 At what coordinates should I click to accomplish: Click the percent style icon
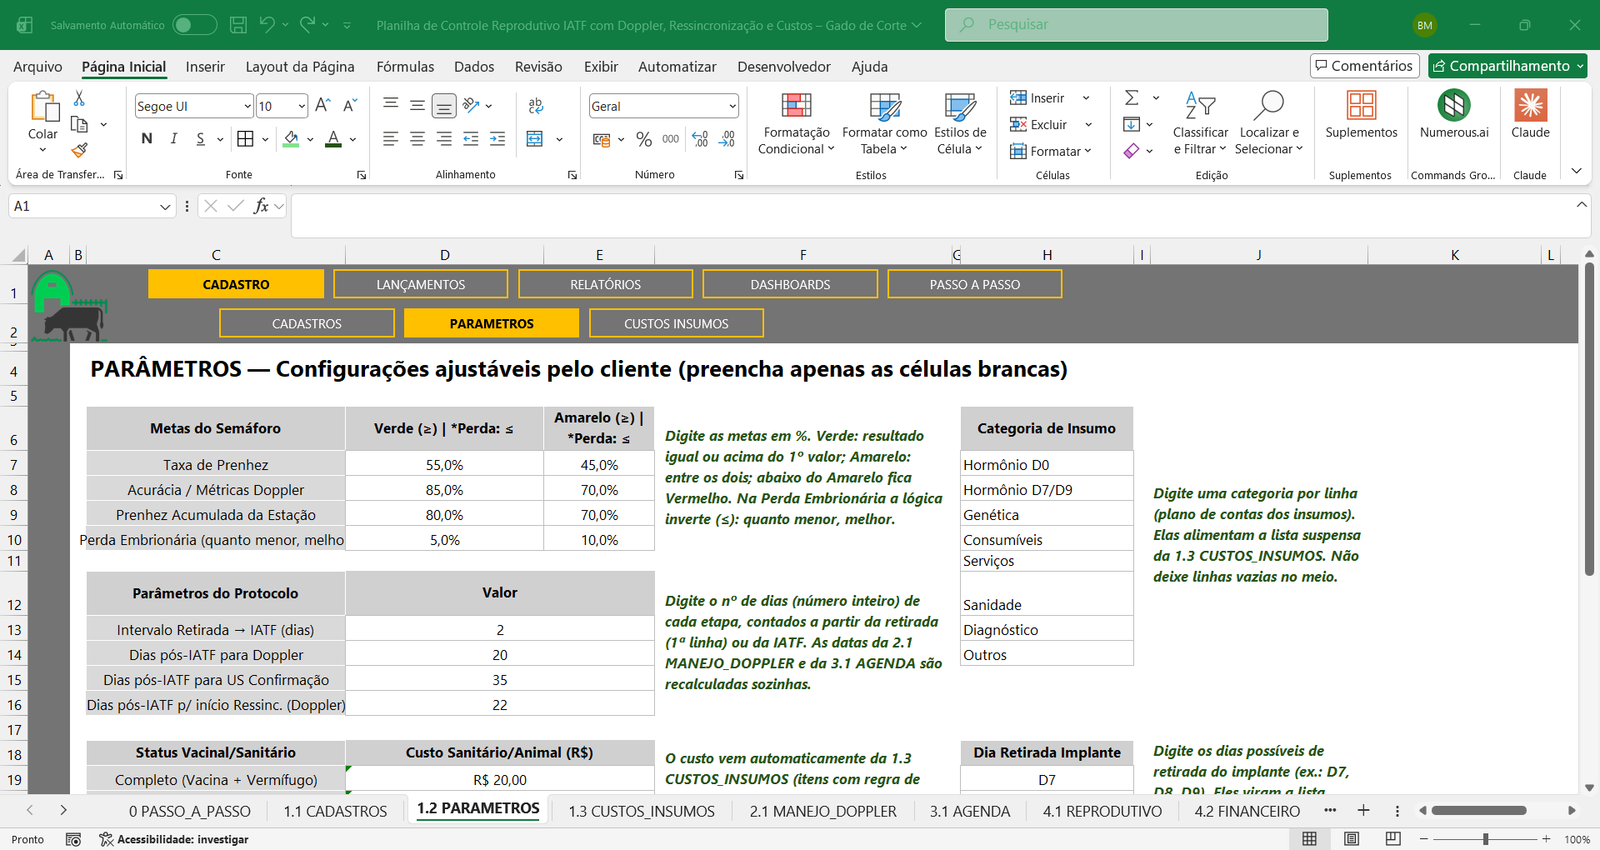click(x=644, y=139)
